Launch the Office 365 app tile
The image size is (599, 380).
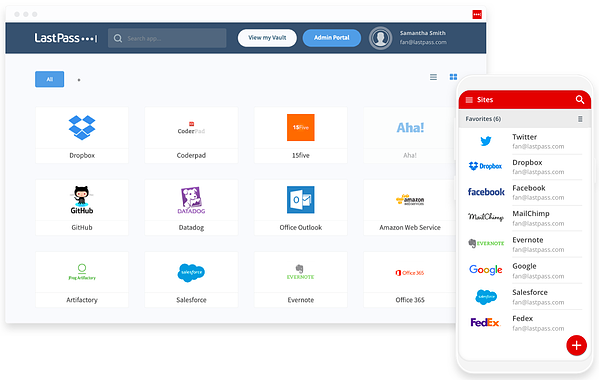tap(410, 280)
